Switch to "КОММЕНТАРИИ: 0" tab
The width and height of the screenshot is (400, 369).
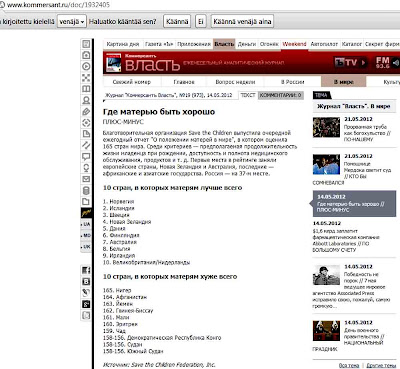coord(281,95)
